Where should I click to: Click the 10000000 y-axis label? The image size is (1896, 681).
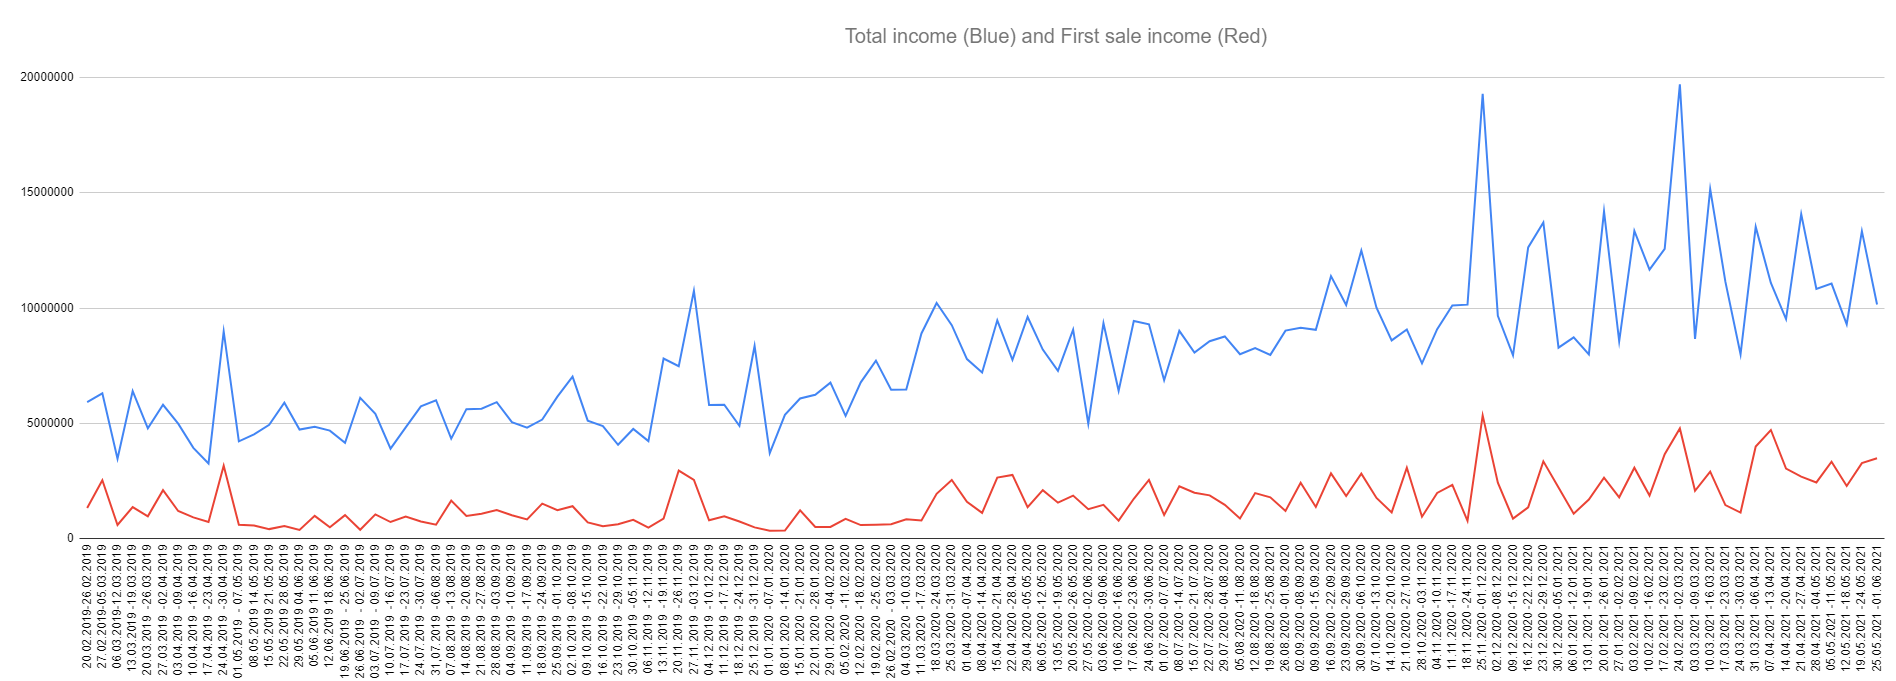pos(47,308)
